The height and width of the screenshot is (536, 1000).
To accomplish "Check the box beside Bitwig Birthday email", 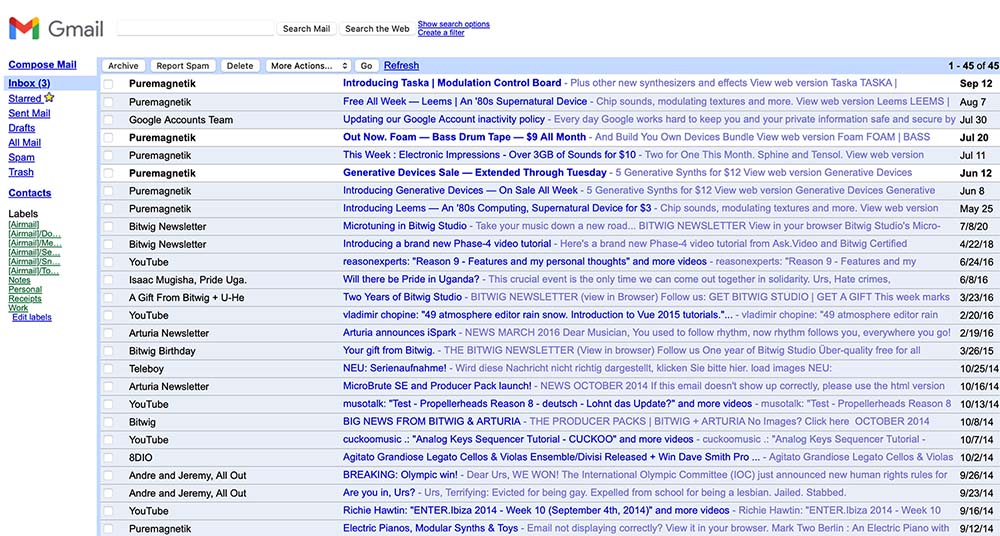I will tap(108, 351).
